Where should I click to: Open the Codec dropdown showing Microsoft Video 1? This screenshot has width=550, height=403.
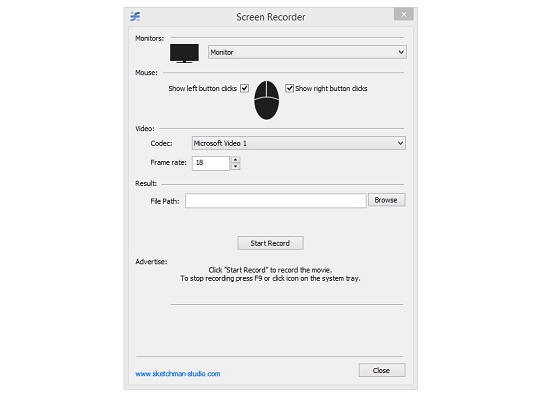(x=299, y=143)
